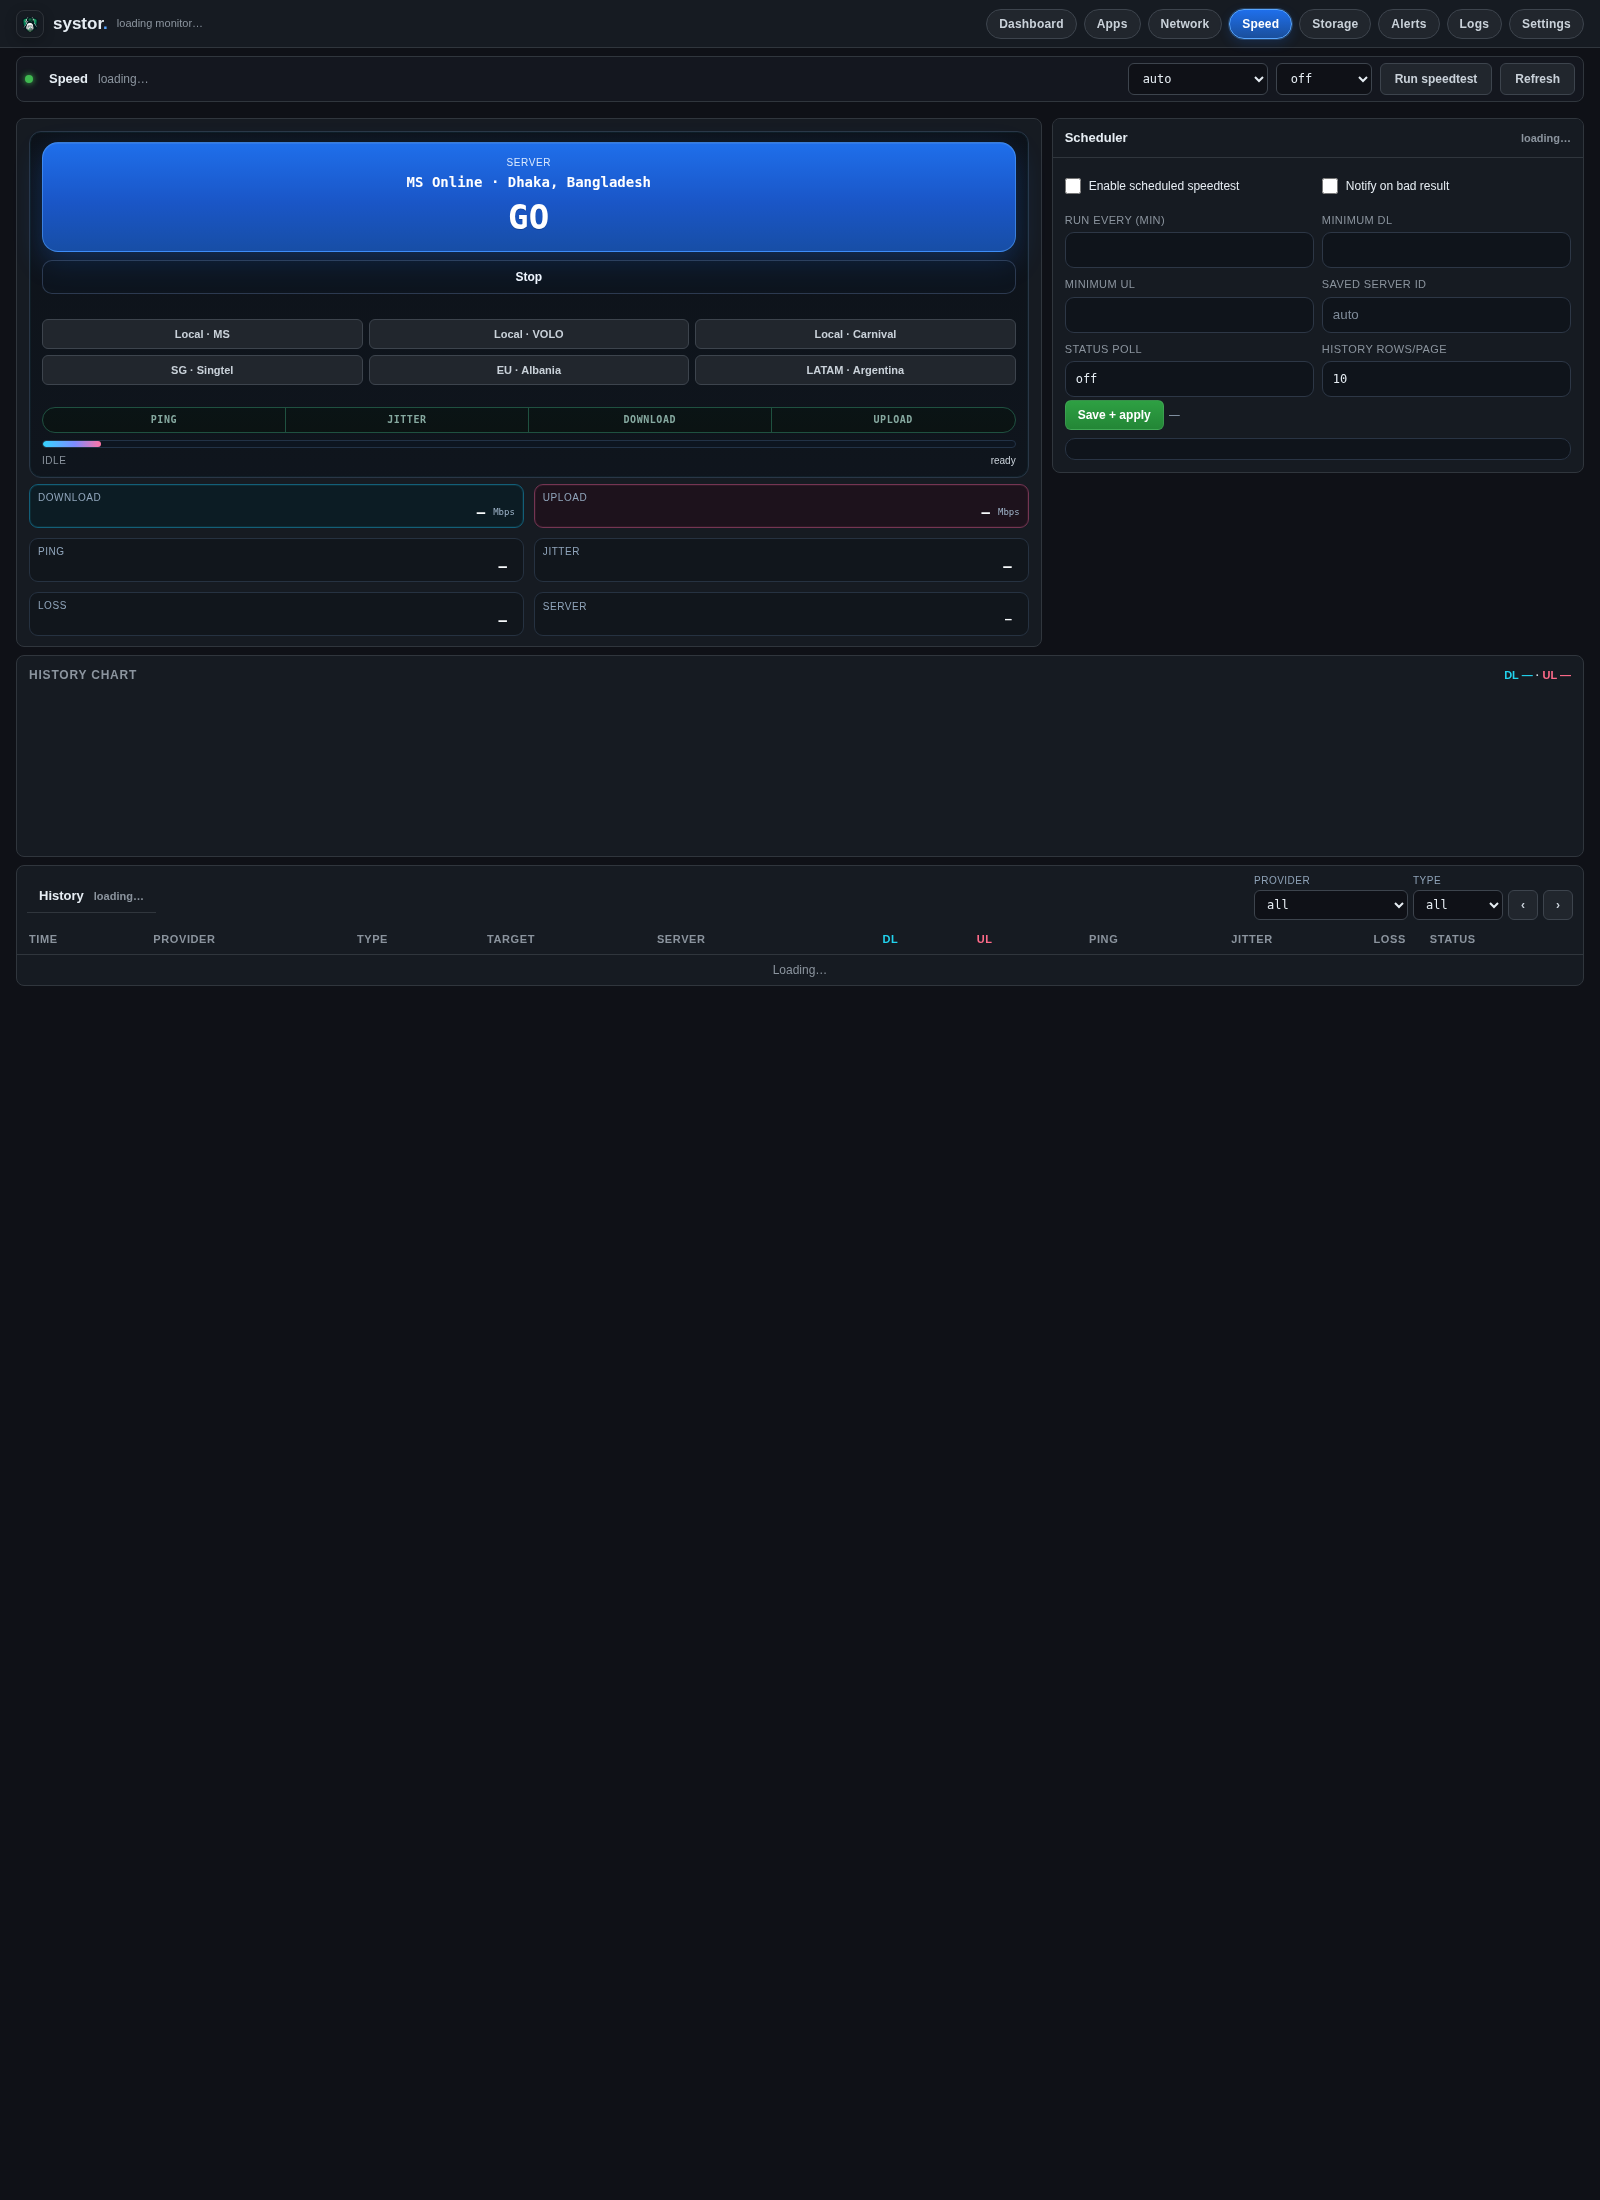Click the History rows/page field
1600x2200 pixels.
[x=1446, y=379]
